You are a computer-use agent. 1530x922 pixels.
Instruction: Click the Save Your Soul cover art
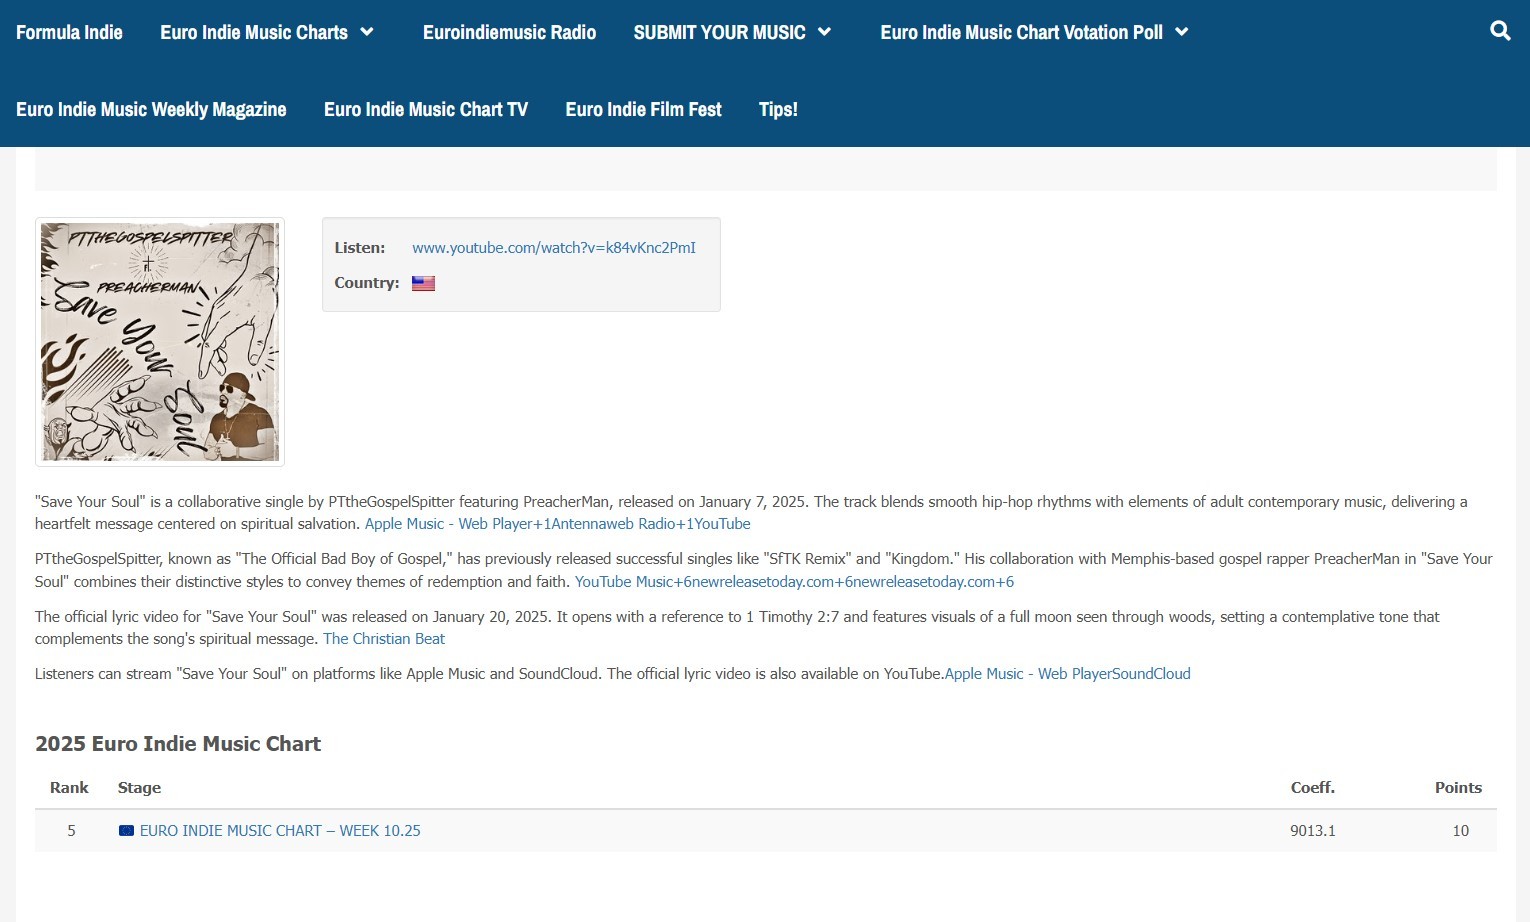point(160,342)
